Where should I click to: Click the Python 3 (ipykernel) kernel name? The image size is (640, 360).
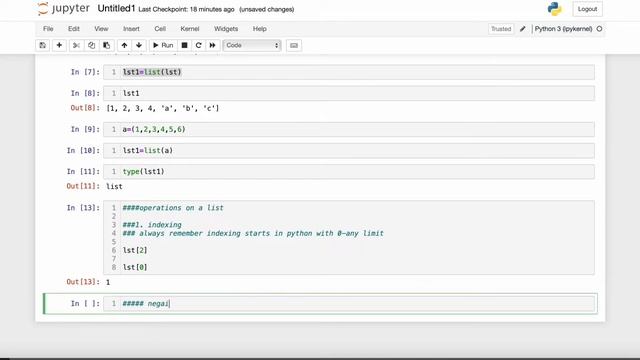563,29
